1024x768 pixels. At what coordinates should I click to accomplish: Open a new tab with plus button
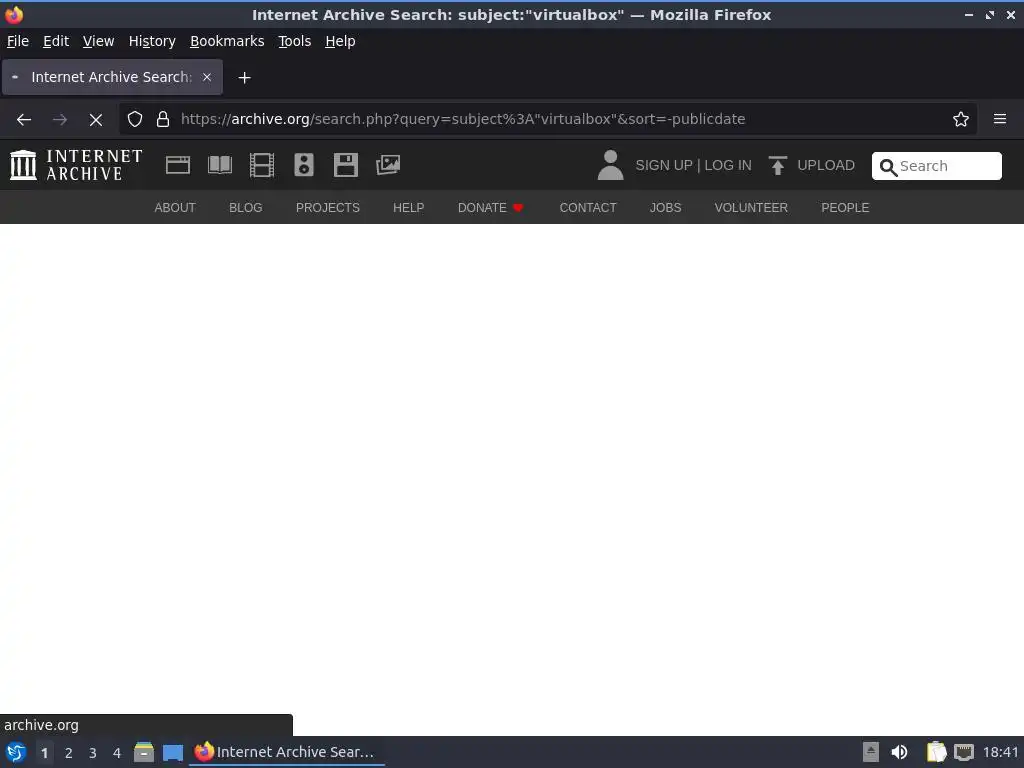click(244, 78)
